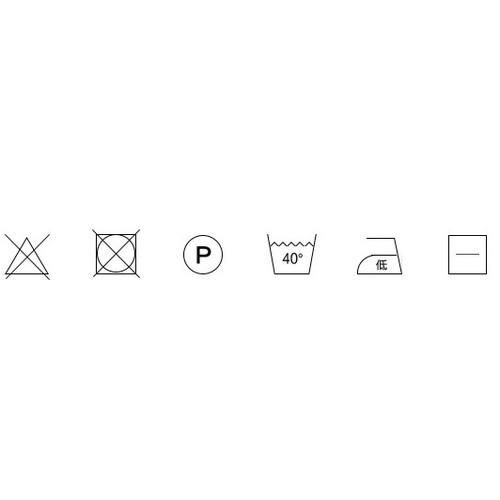Click the low-temperature iron symbol
This screenshot has width=500, height=500.
(x=379, y=256)
